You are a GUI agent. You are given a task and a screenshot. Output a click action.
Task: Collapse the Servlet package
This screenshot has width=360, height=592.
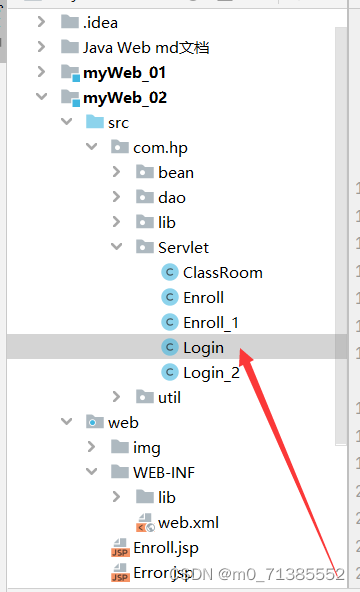117,247
